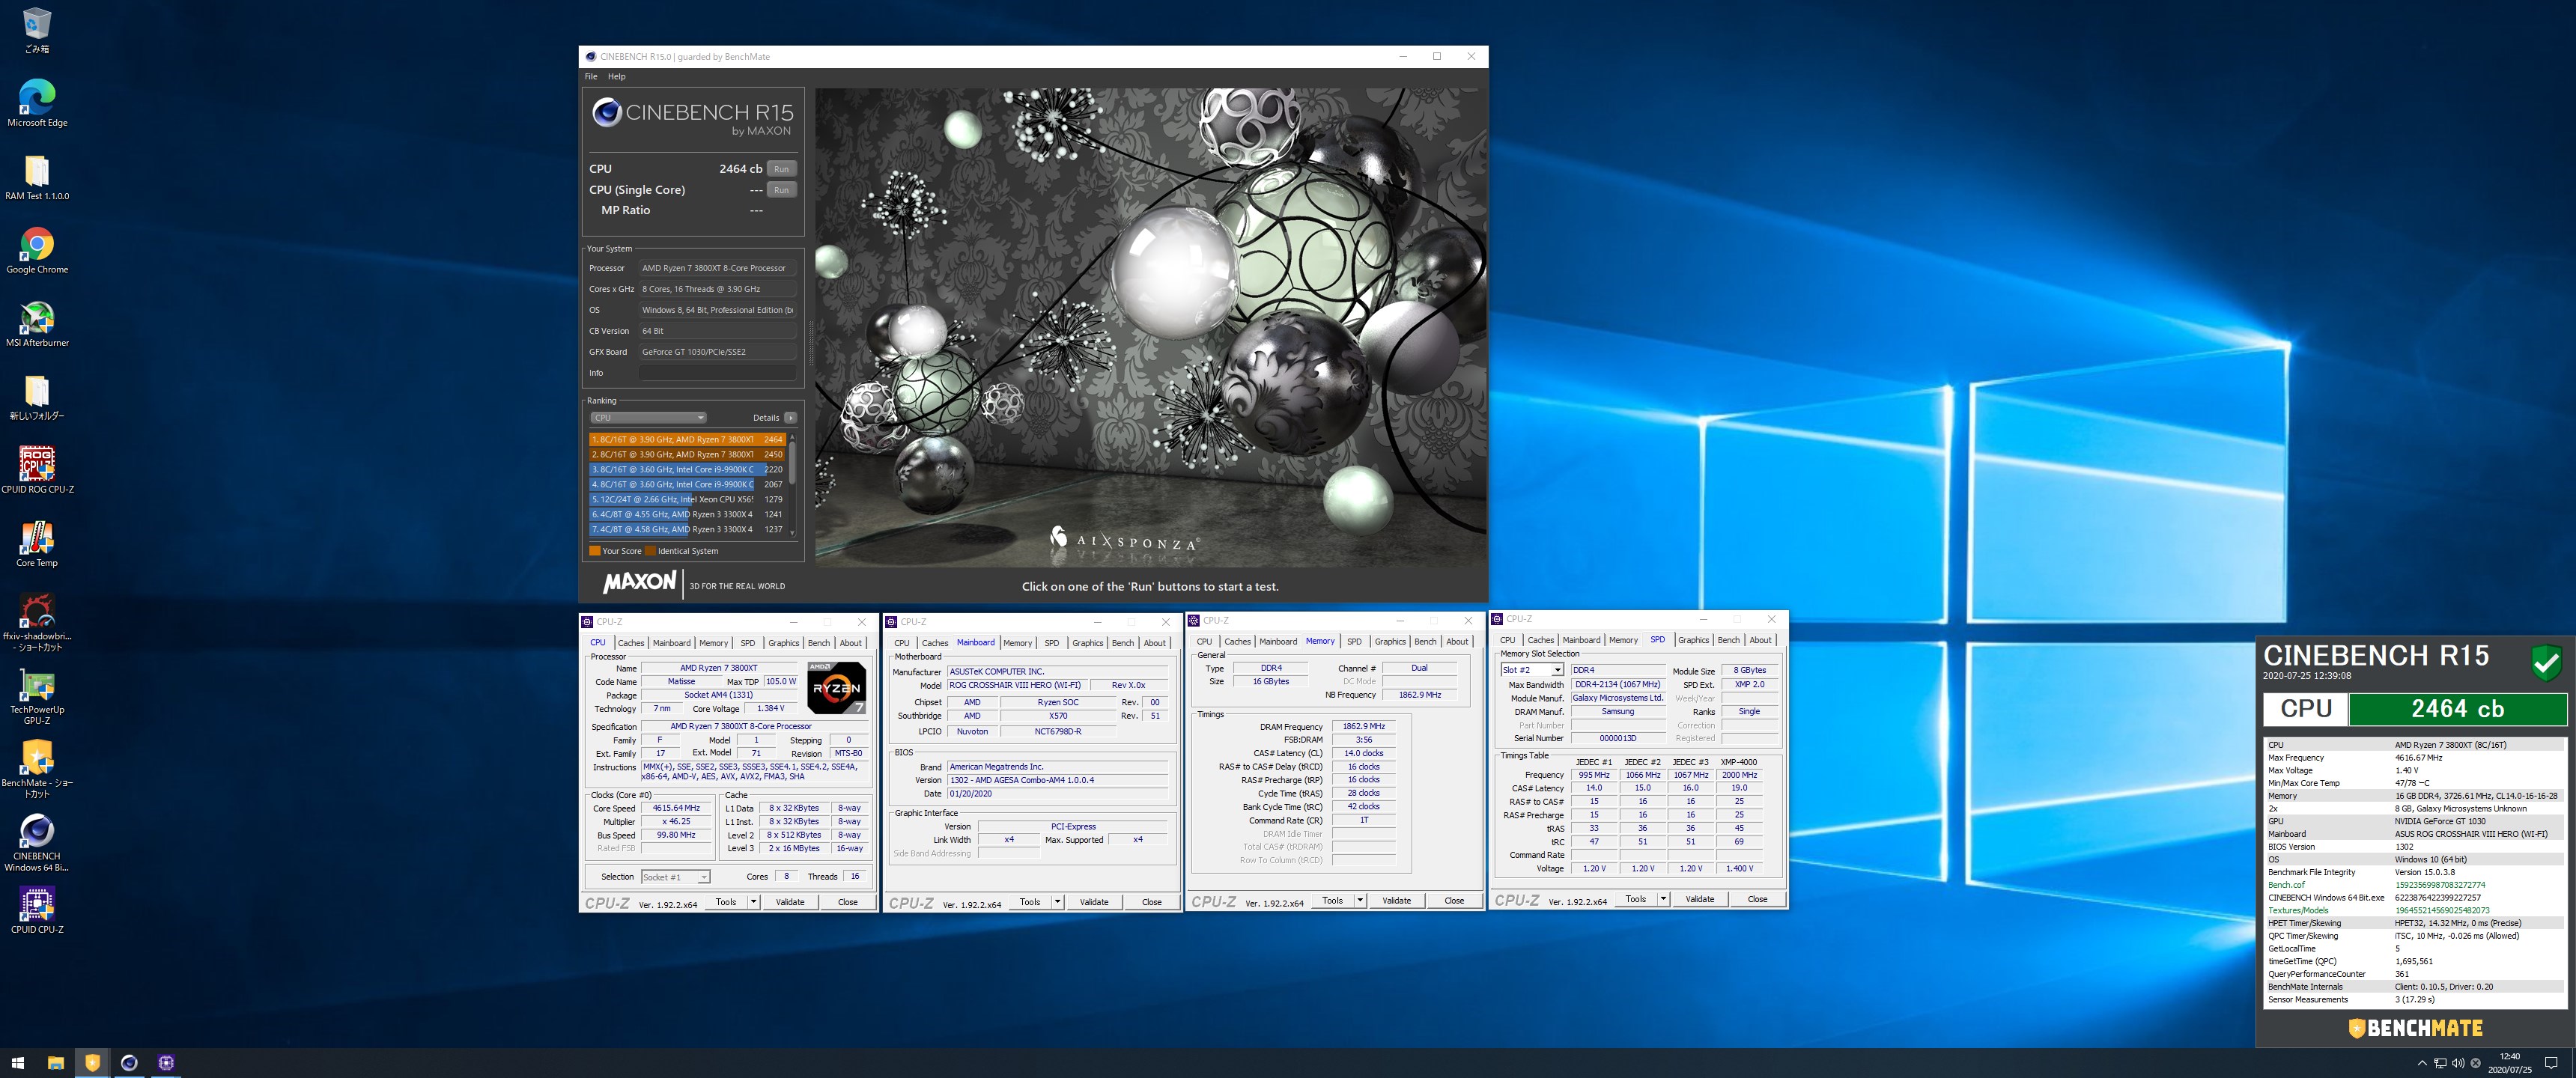This screenshot has height=1078, width=2576.
Task: Switch to Caches tab in first CPU-Z
Action: pyautogui.click(x=631, y=643)
